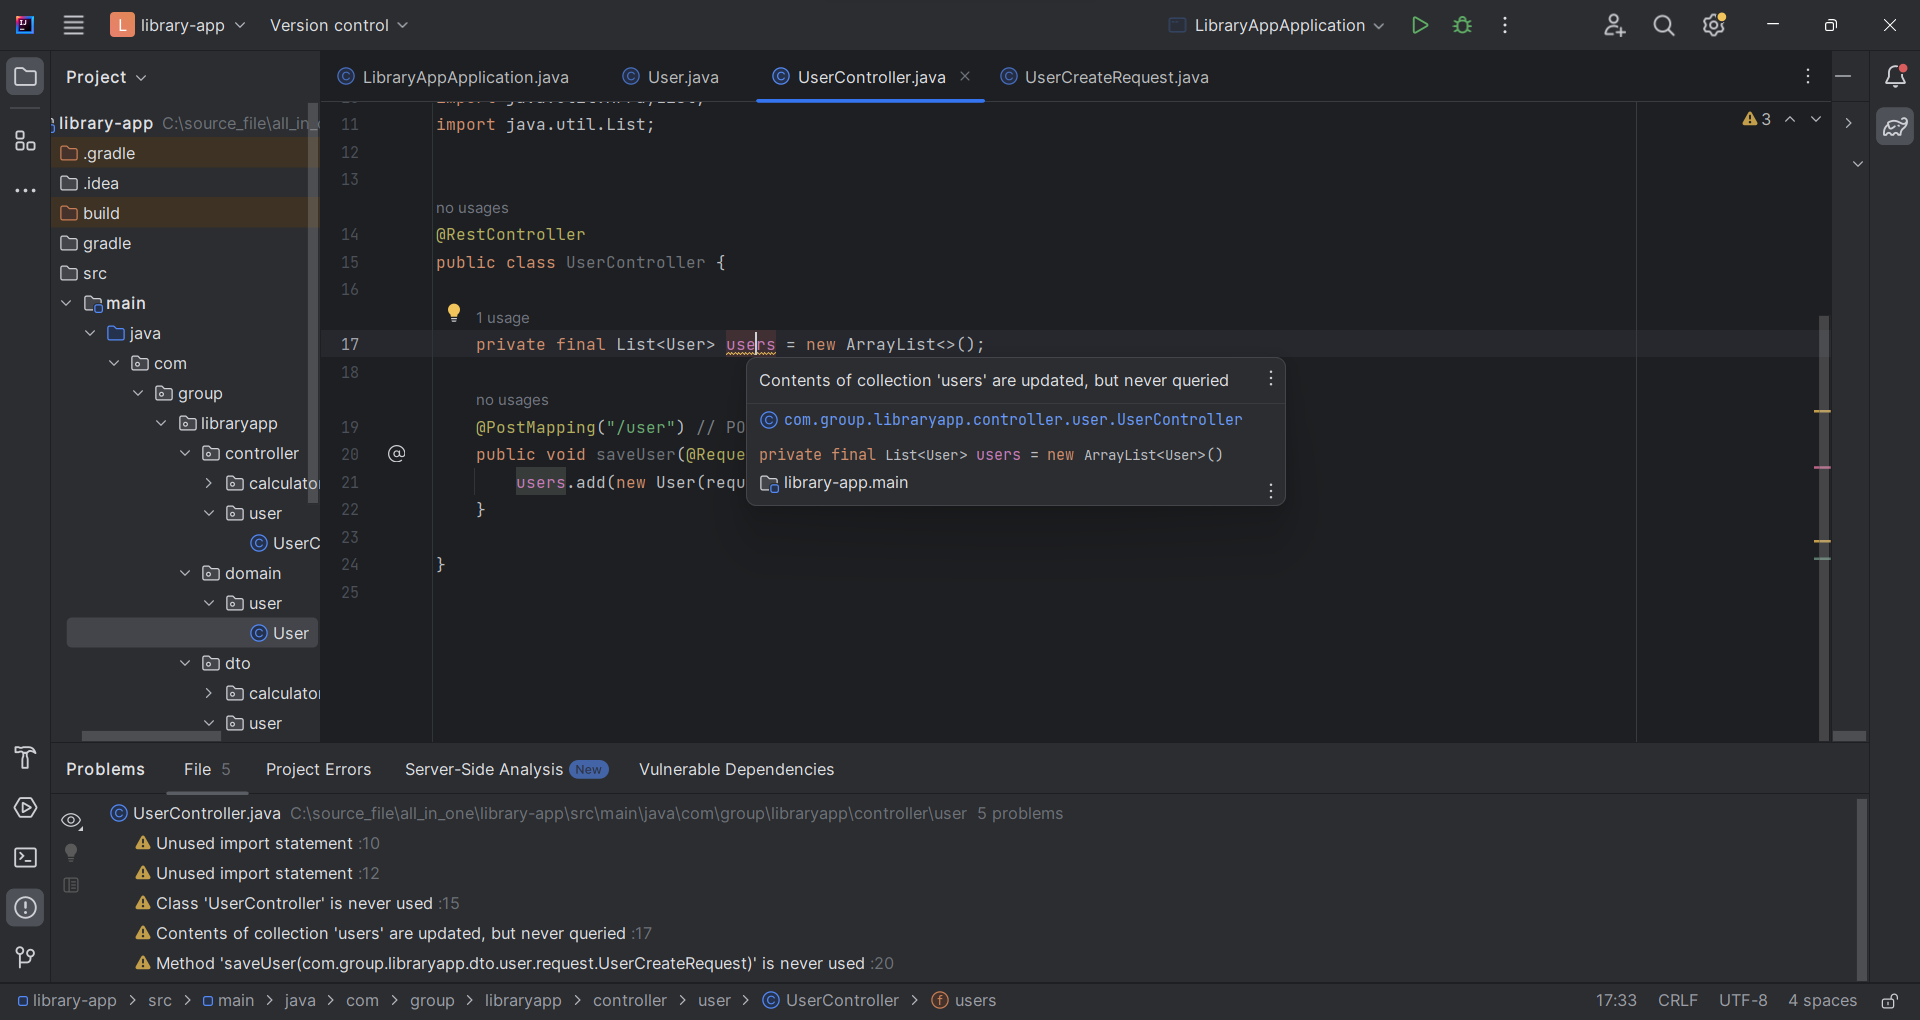Open the Terminal tool window
Viewport: 1920px width, 1020px height.
25,858
